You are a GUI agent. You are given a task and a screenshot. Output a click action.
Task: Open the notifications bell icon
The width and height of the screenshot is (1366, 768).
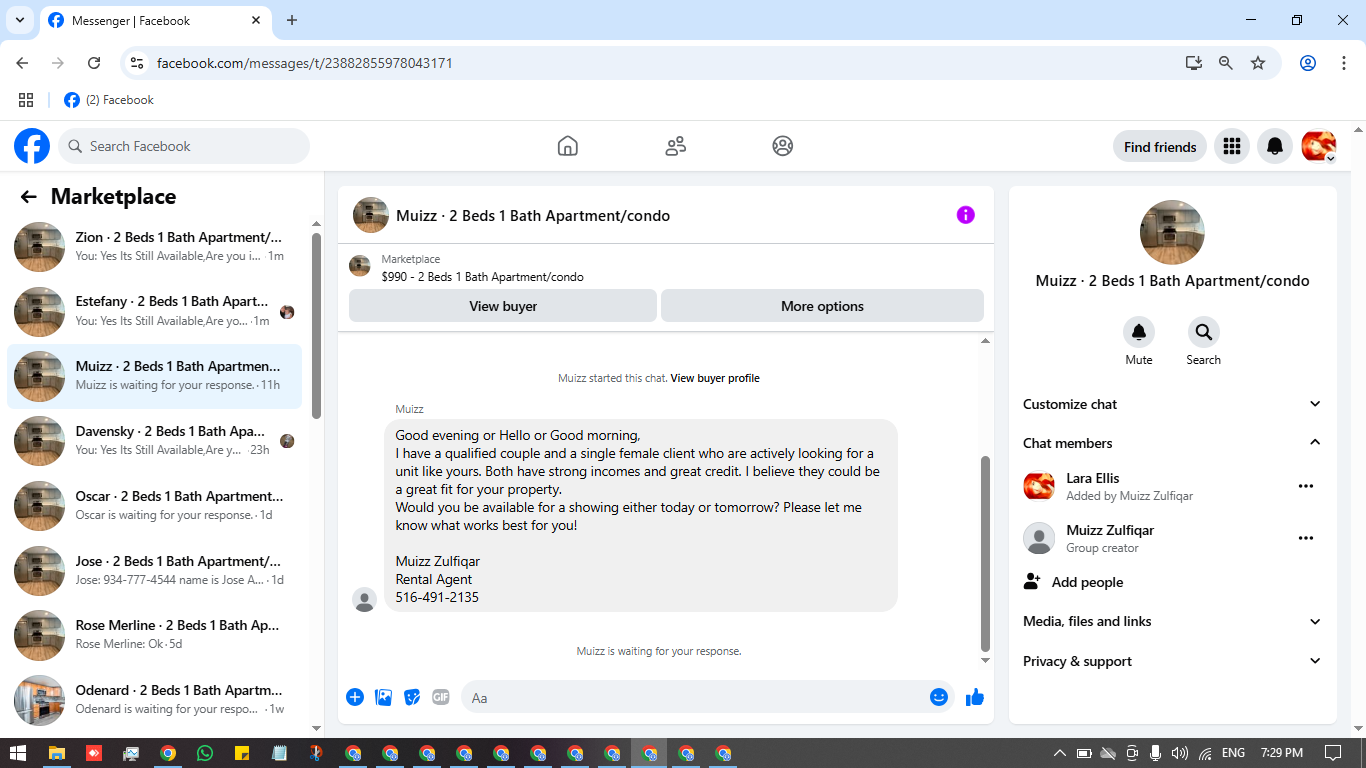[1275, 146]
